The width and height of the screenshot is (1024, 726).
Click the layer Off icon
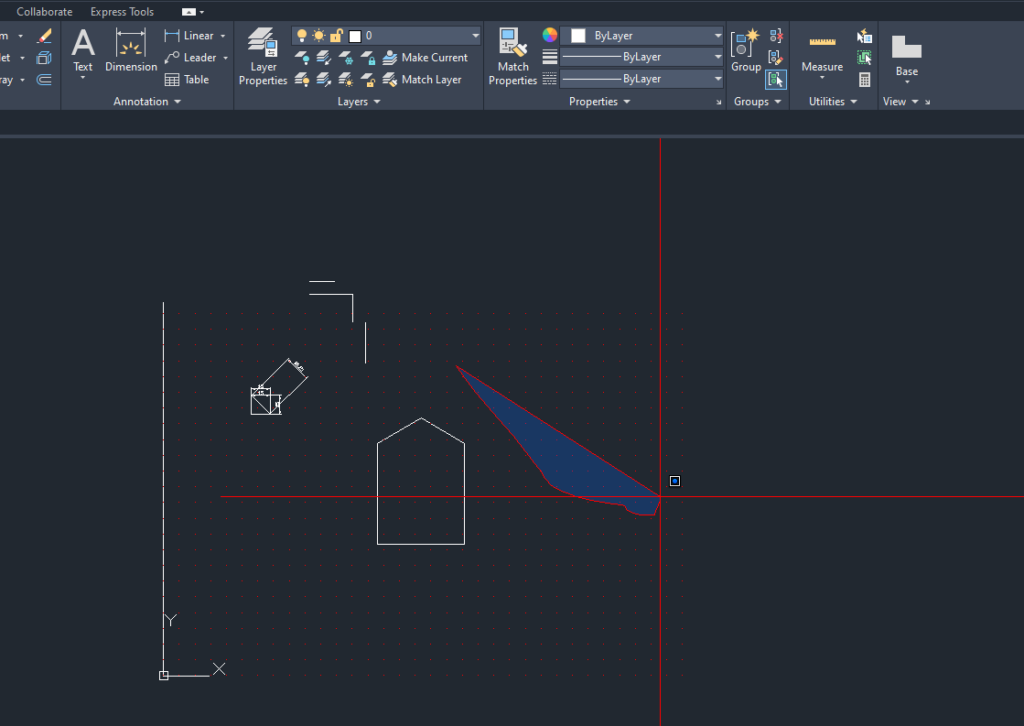302,58
